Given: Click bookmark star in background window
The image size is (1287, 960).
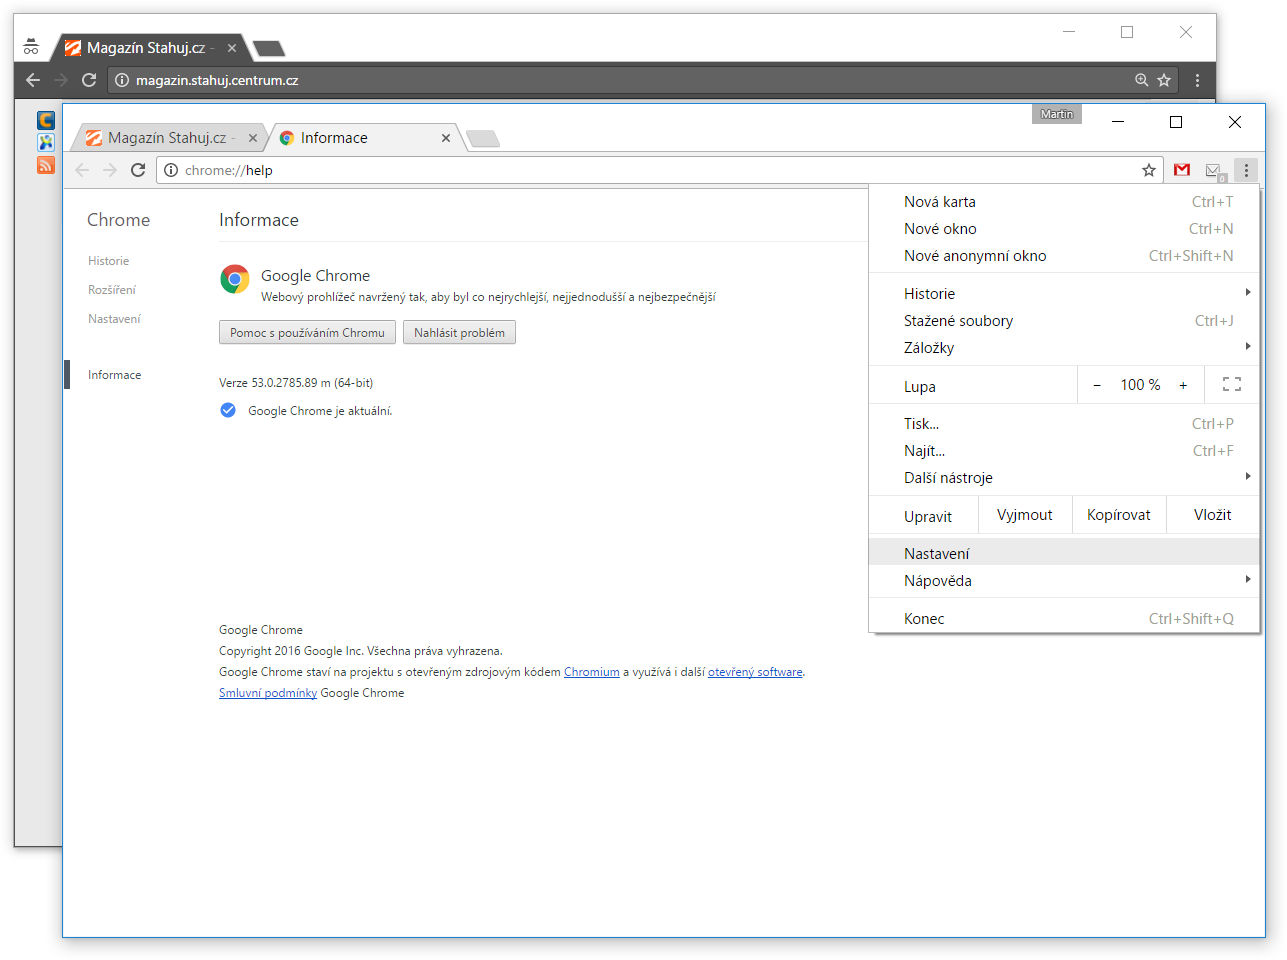Looking at the screenshot, I should (1164, 80).
